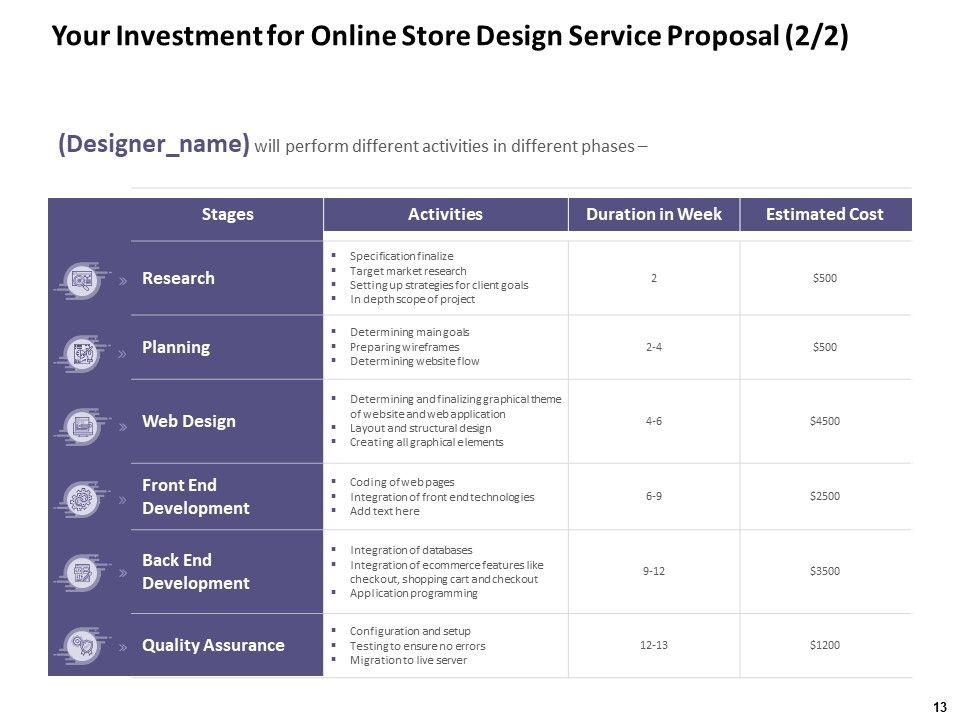This screenshot has width=960, height=720.
Task: Select Back End duration 9-12
Action: click(654, 571)
